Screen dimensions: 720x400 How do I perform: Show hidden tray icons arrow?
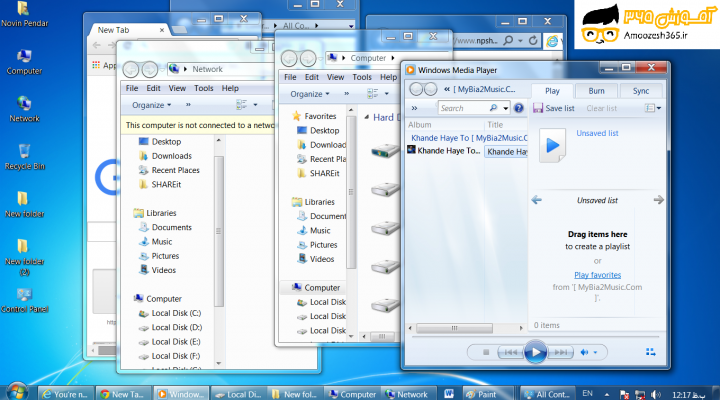click(x=607, y=394)
